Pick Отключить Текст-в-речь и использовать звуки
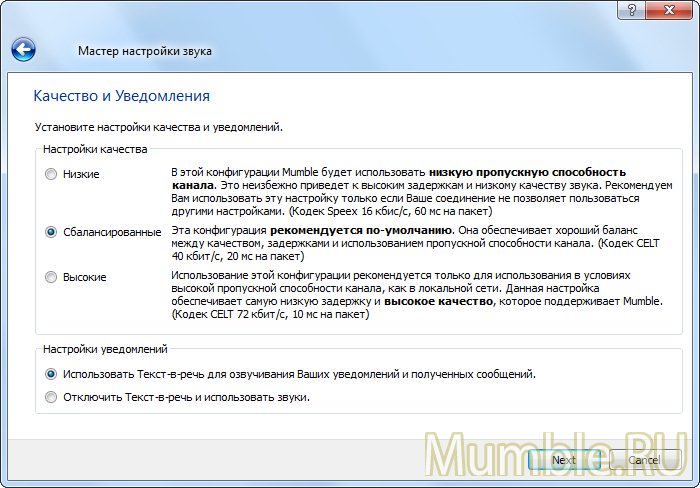Screen dimensions: 700x488 click(52, 397)
